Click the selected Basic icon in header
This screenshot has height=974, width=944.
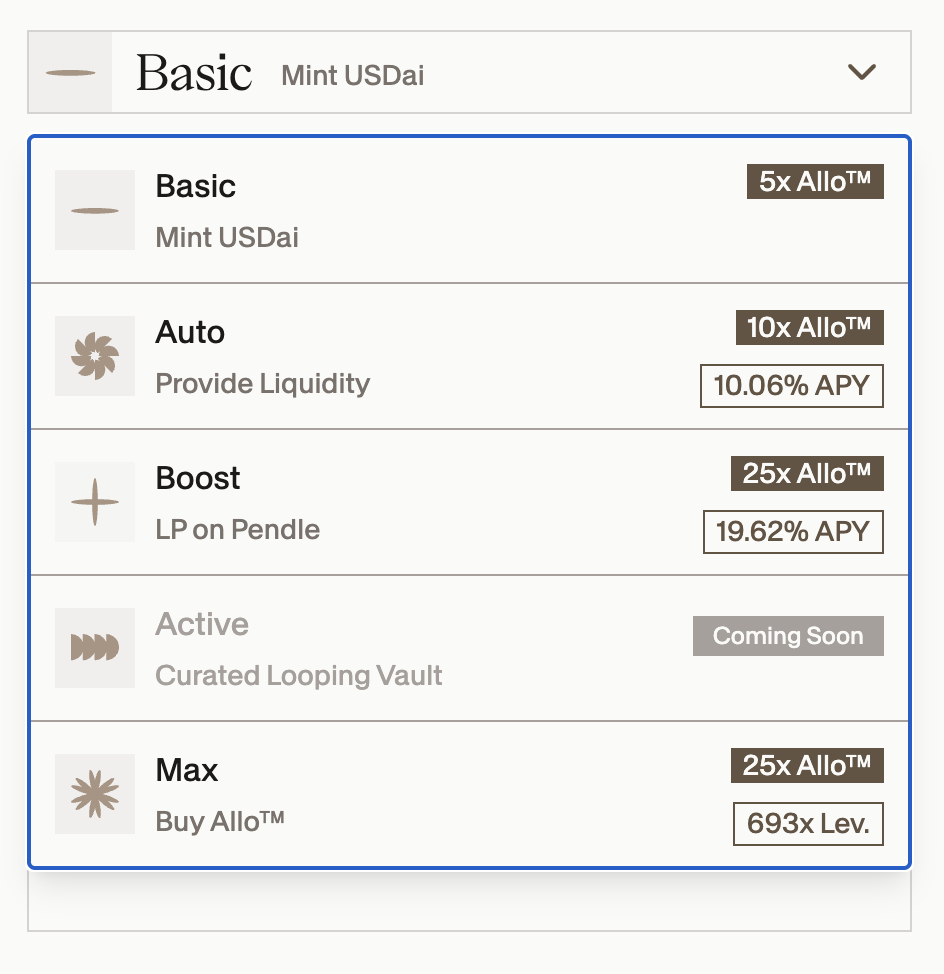point(70,73)
